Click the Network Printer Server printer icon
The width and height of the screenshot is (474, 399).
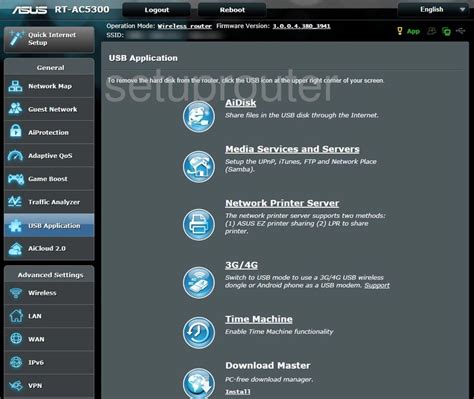click(x=199, y=225)
